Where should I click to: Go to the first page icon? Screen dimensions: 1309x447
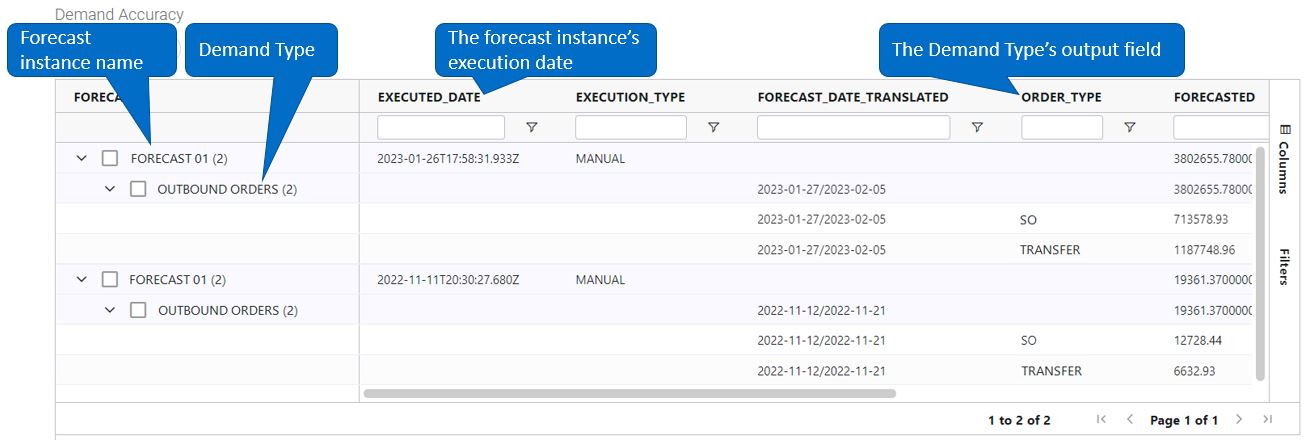tap(1102, 420)
